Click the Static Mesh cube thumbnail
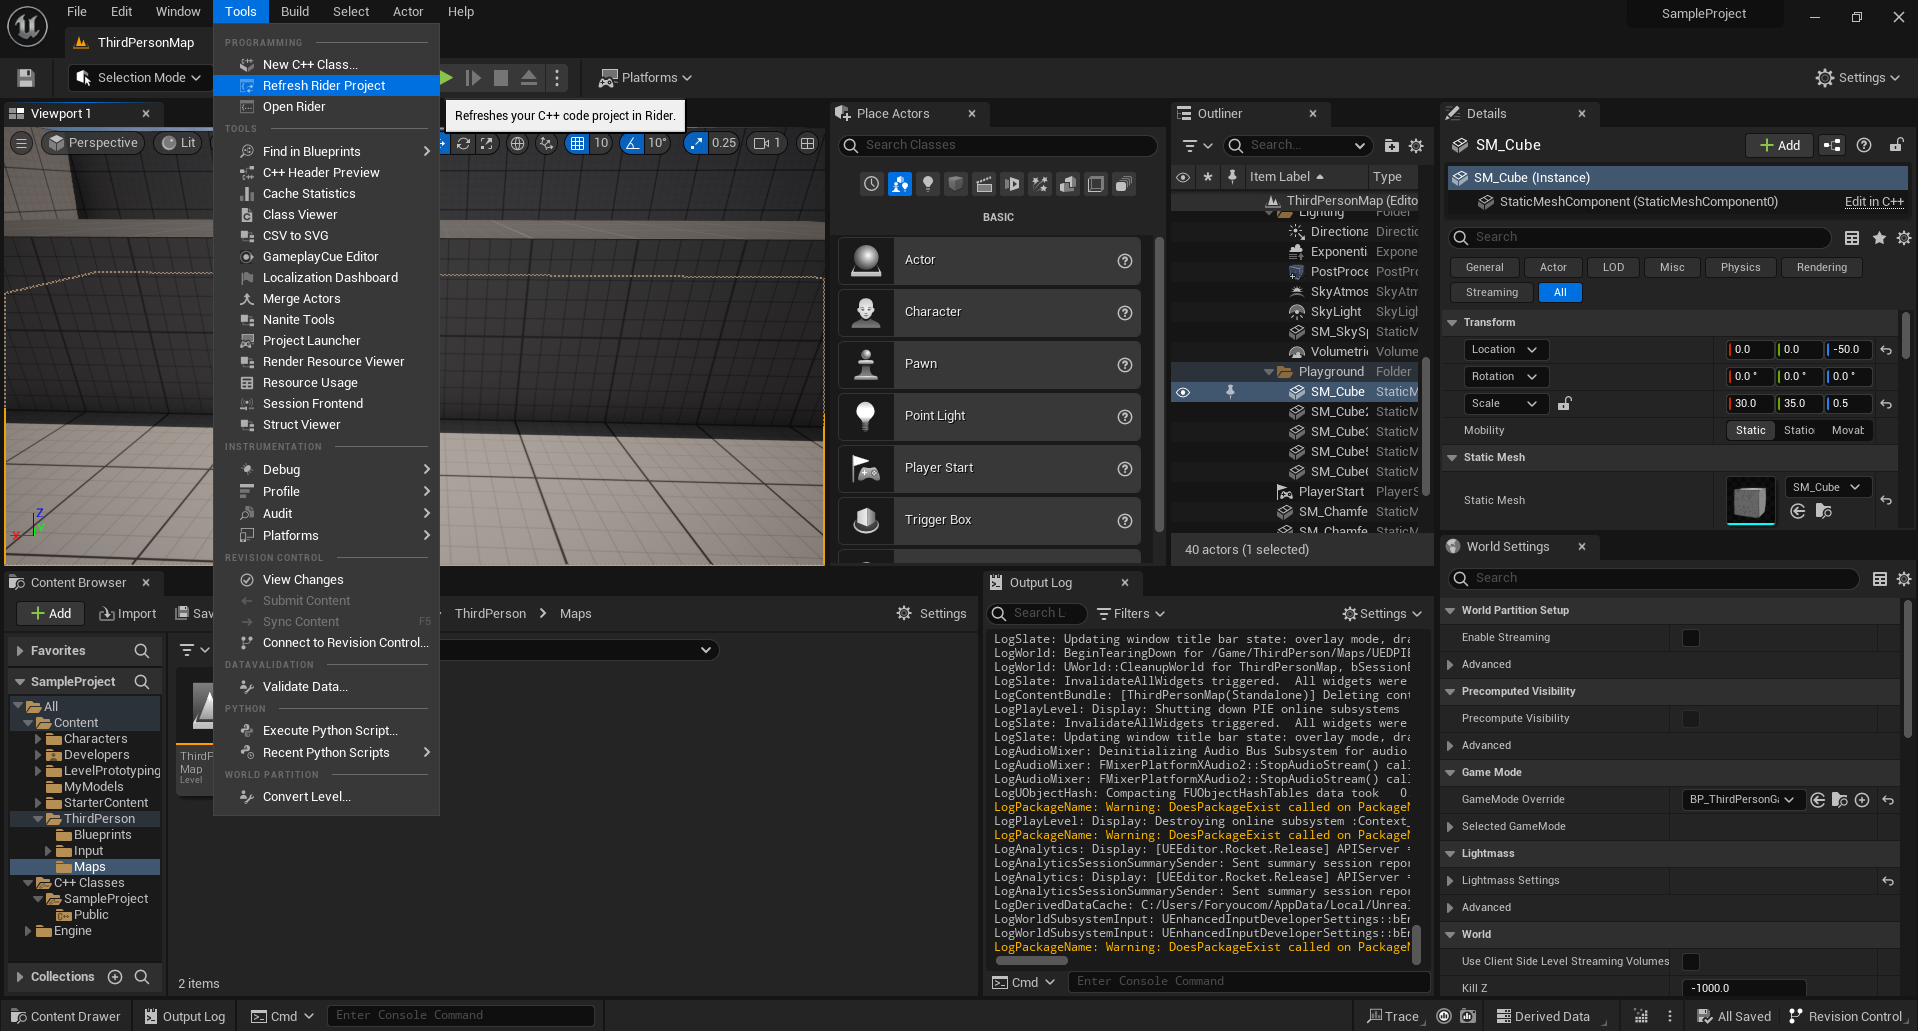This screenshot has height=1031, width=1918. coord(1750,501)
